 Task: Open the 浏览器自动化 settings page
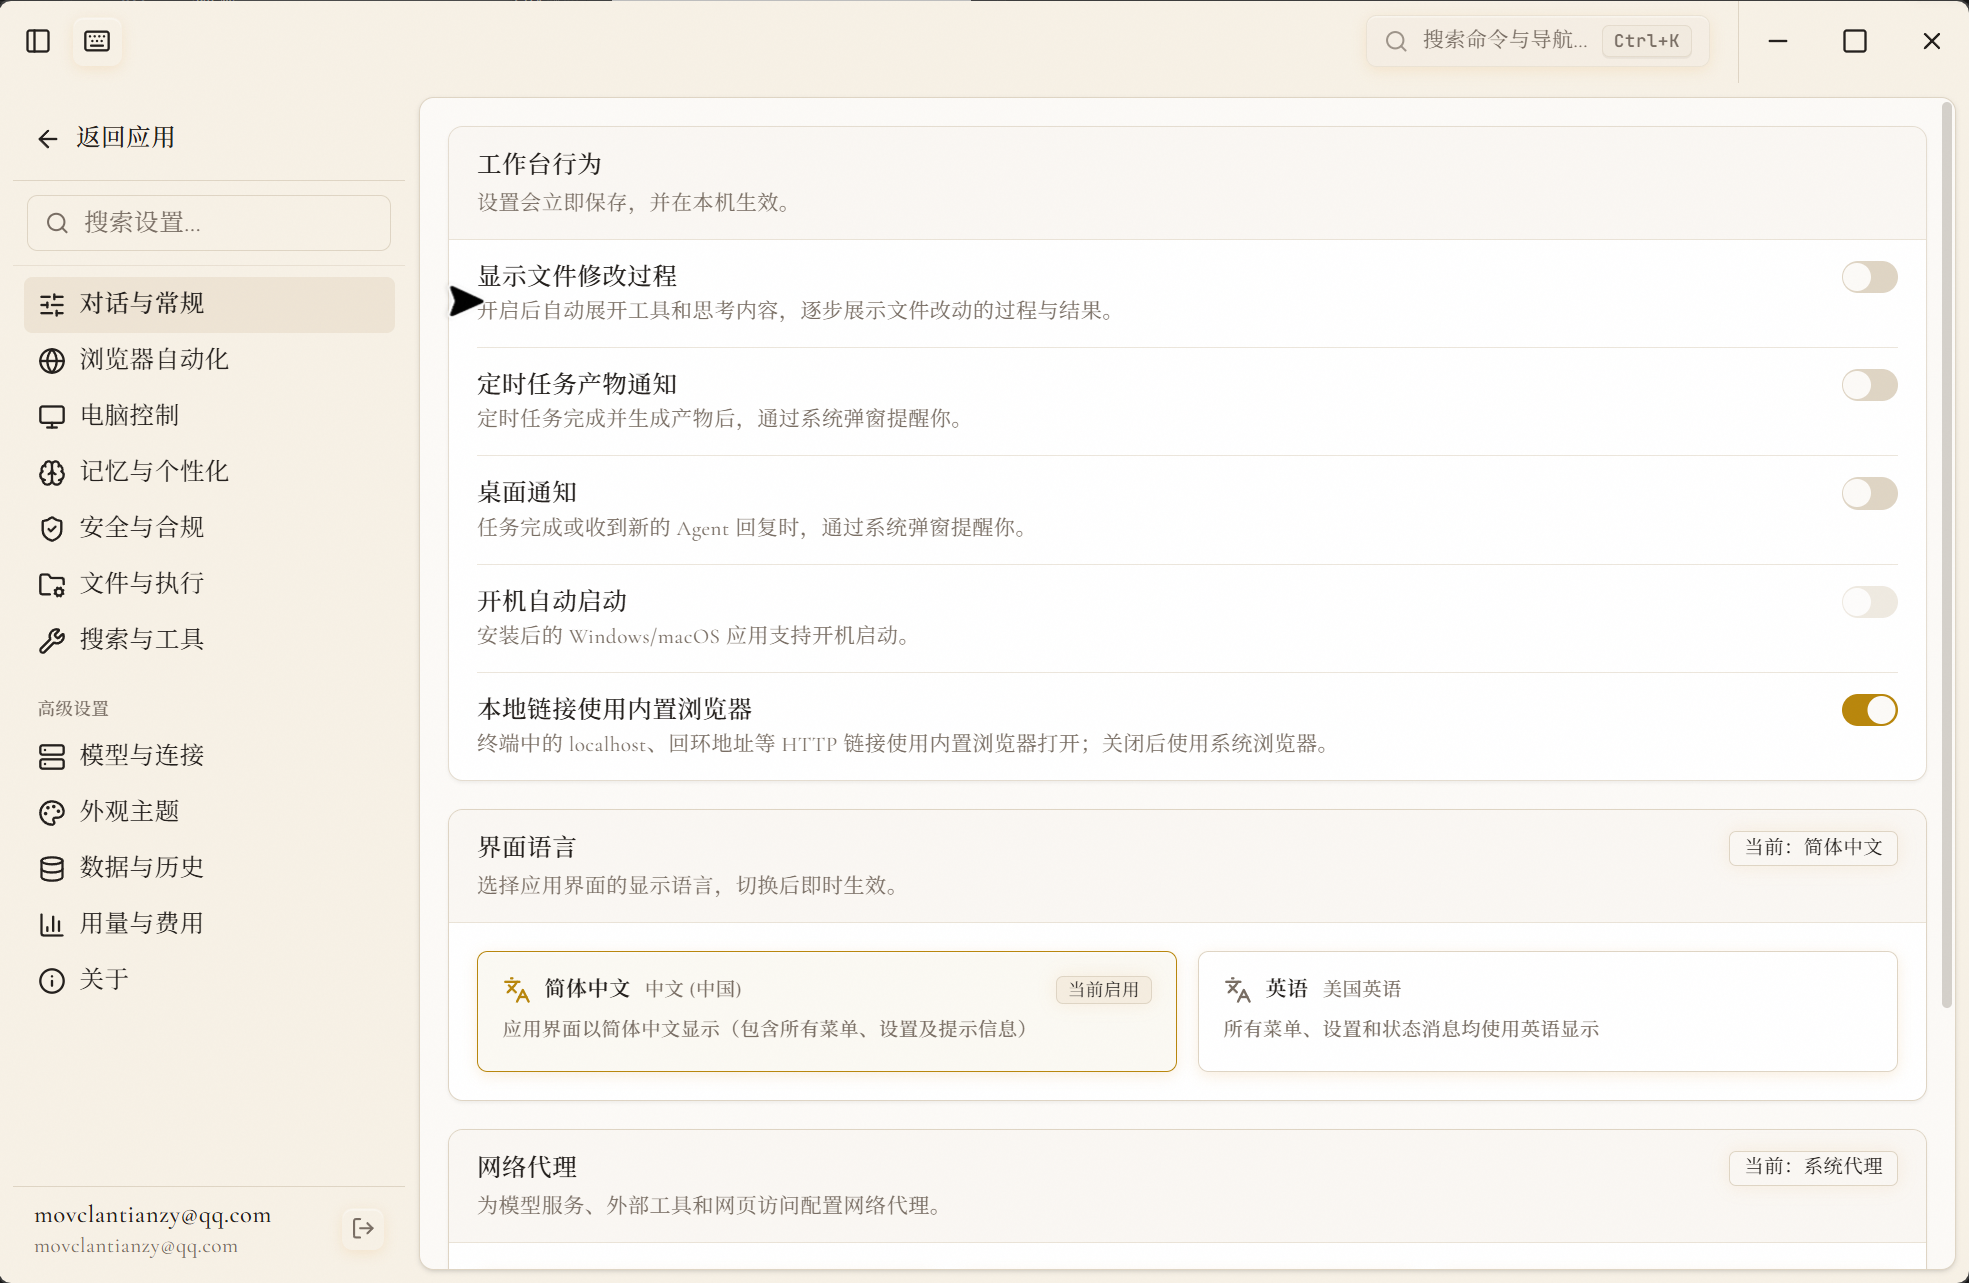tap(209, 360)
